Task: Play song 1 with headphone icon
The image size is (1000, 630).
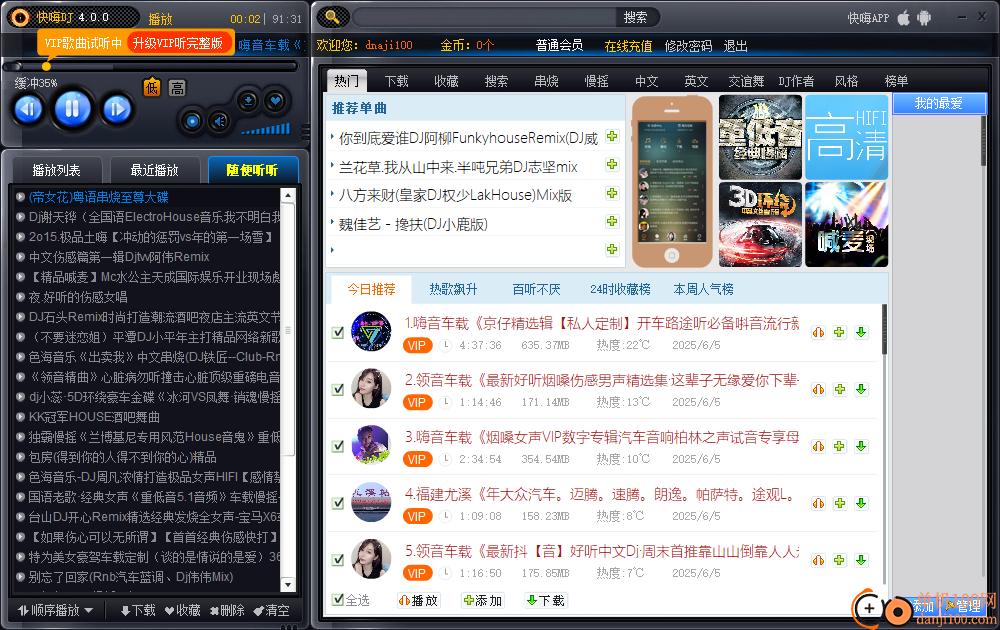Action: tap(818, 332)
